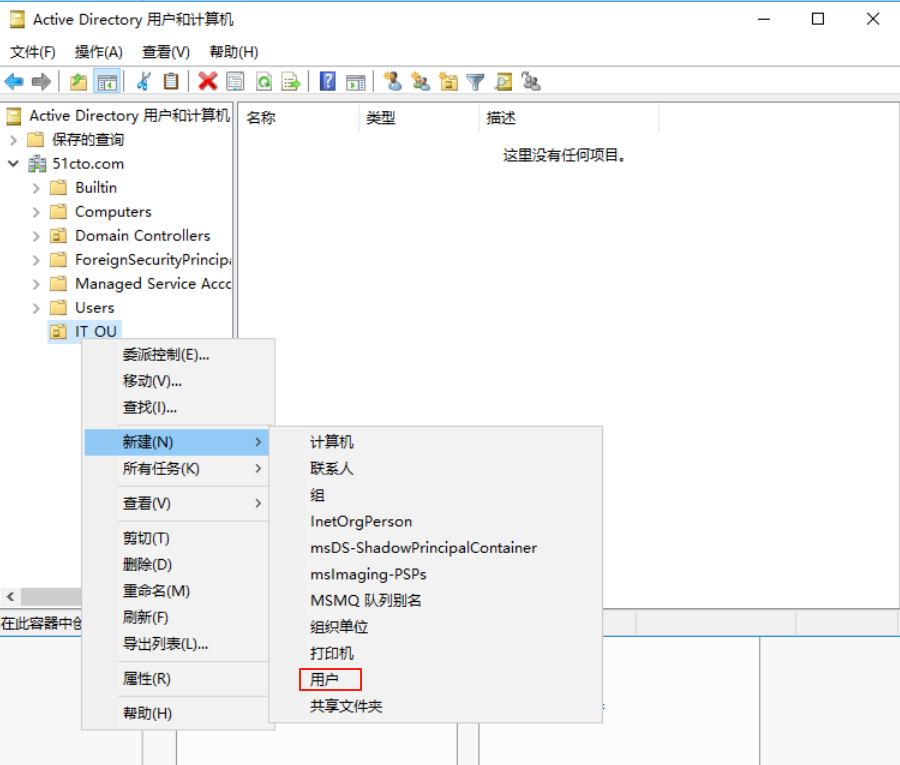Click the 名称 column header
Viewport: 900px width, 765px height.
click(262, 118)
